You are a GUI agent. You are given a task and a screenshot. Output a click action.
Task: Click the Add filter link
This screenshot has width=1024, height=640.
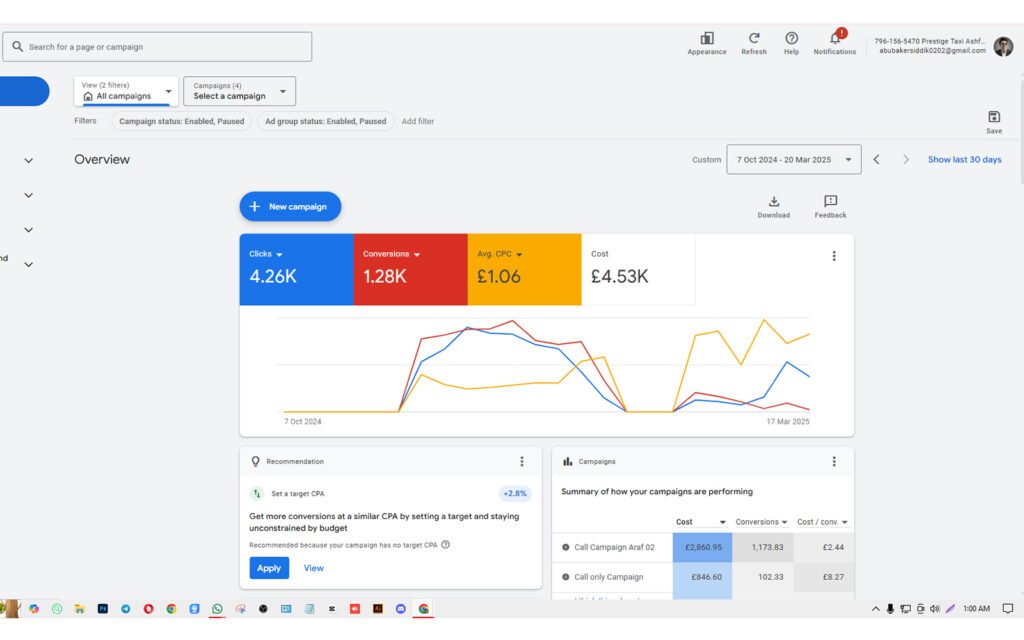[x=418, y=121]
